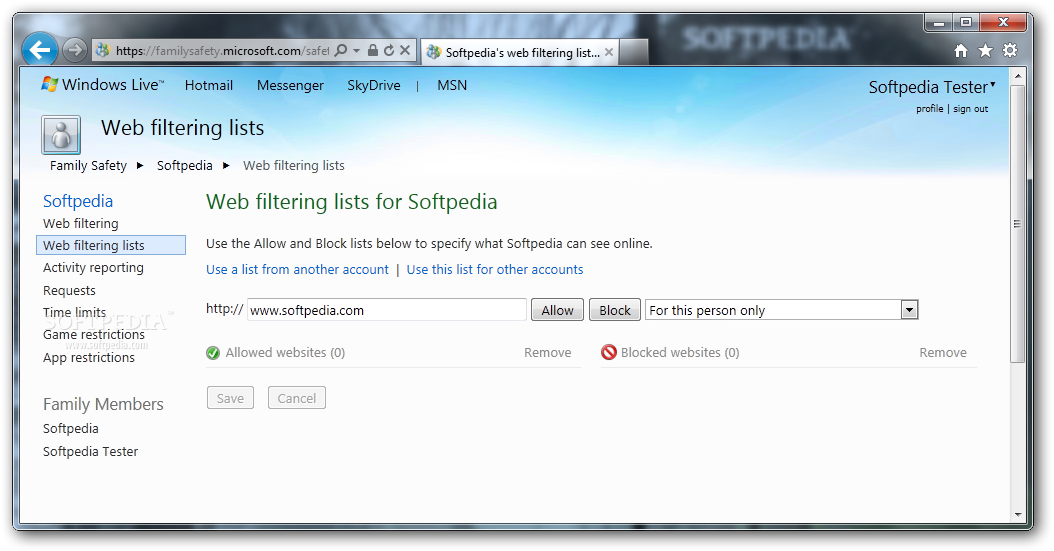Stop loading with the X icon in address bar
The height and width of the screenshot is (551, 1054).
pos(405,50)
